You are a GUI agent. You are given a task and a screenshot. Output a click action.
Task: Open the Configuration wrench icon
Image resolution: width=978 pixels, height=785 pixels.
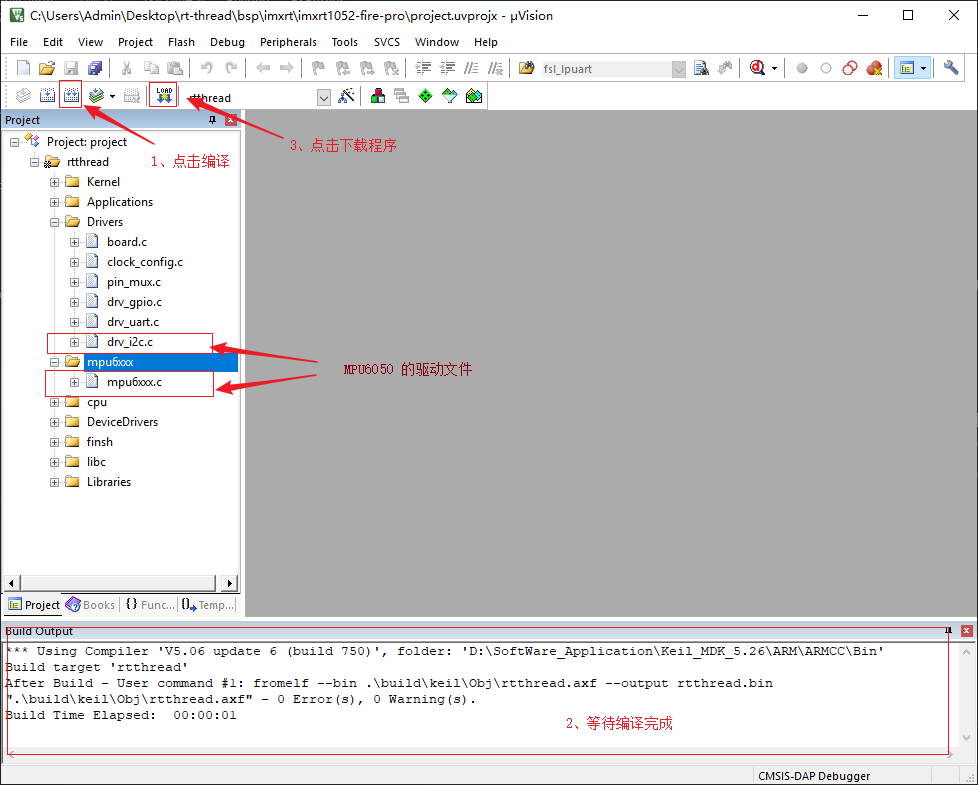(x=951, y=68)
